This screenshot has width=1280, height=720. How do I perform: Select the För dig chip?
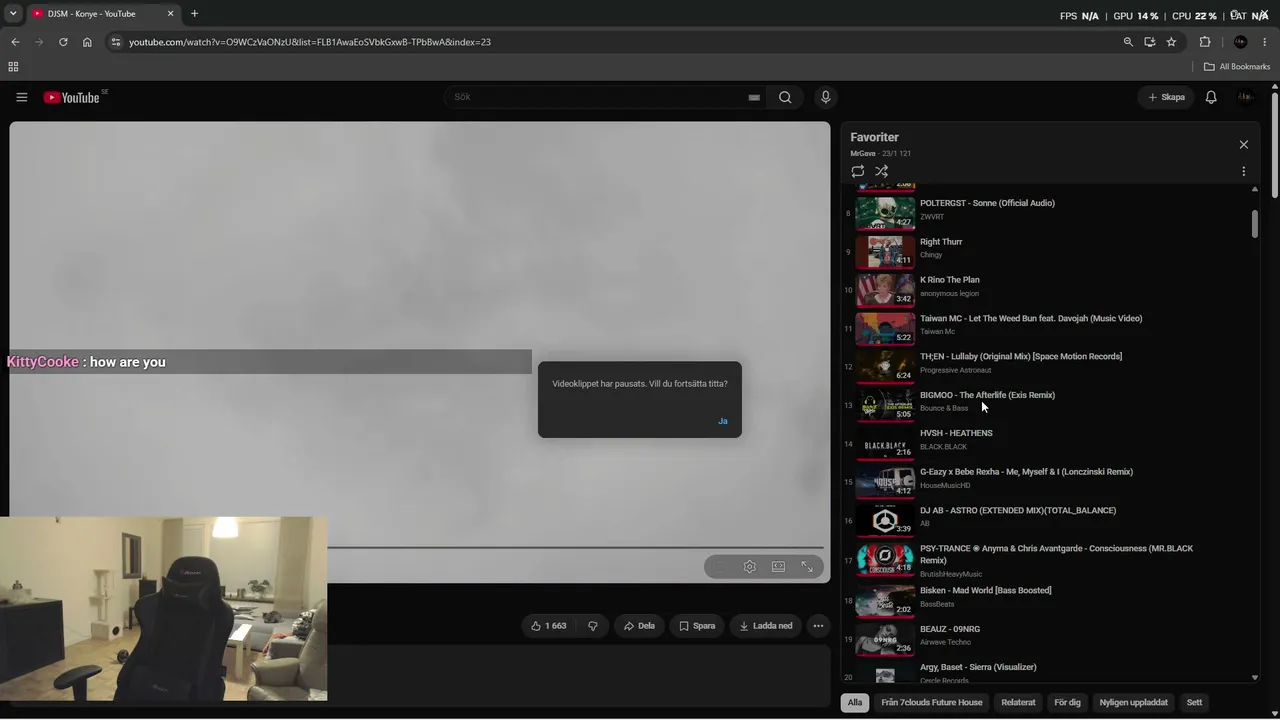click(1067, 703)
